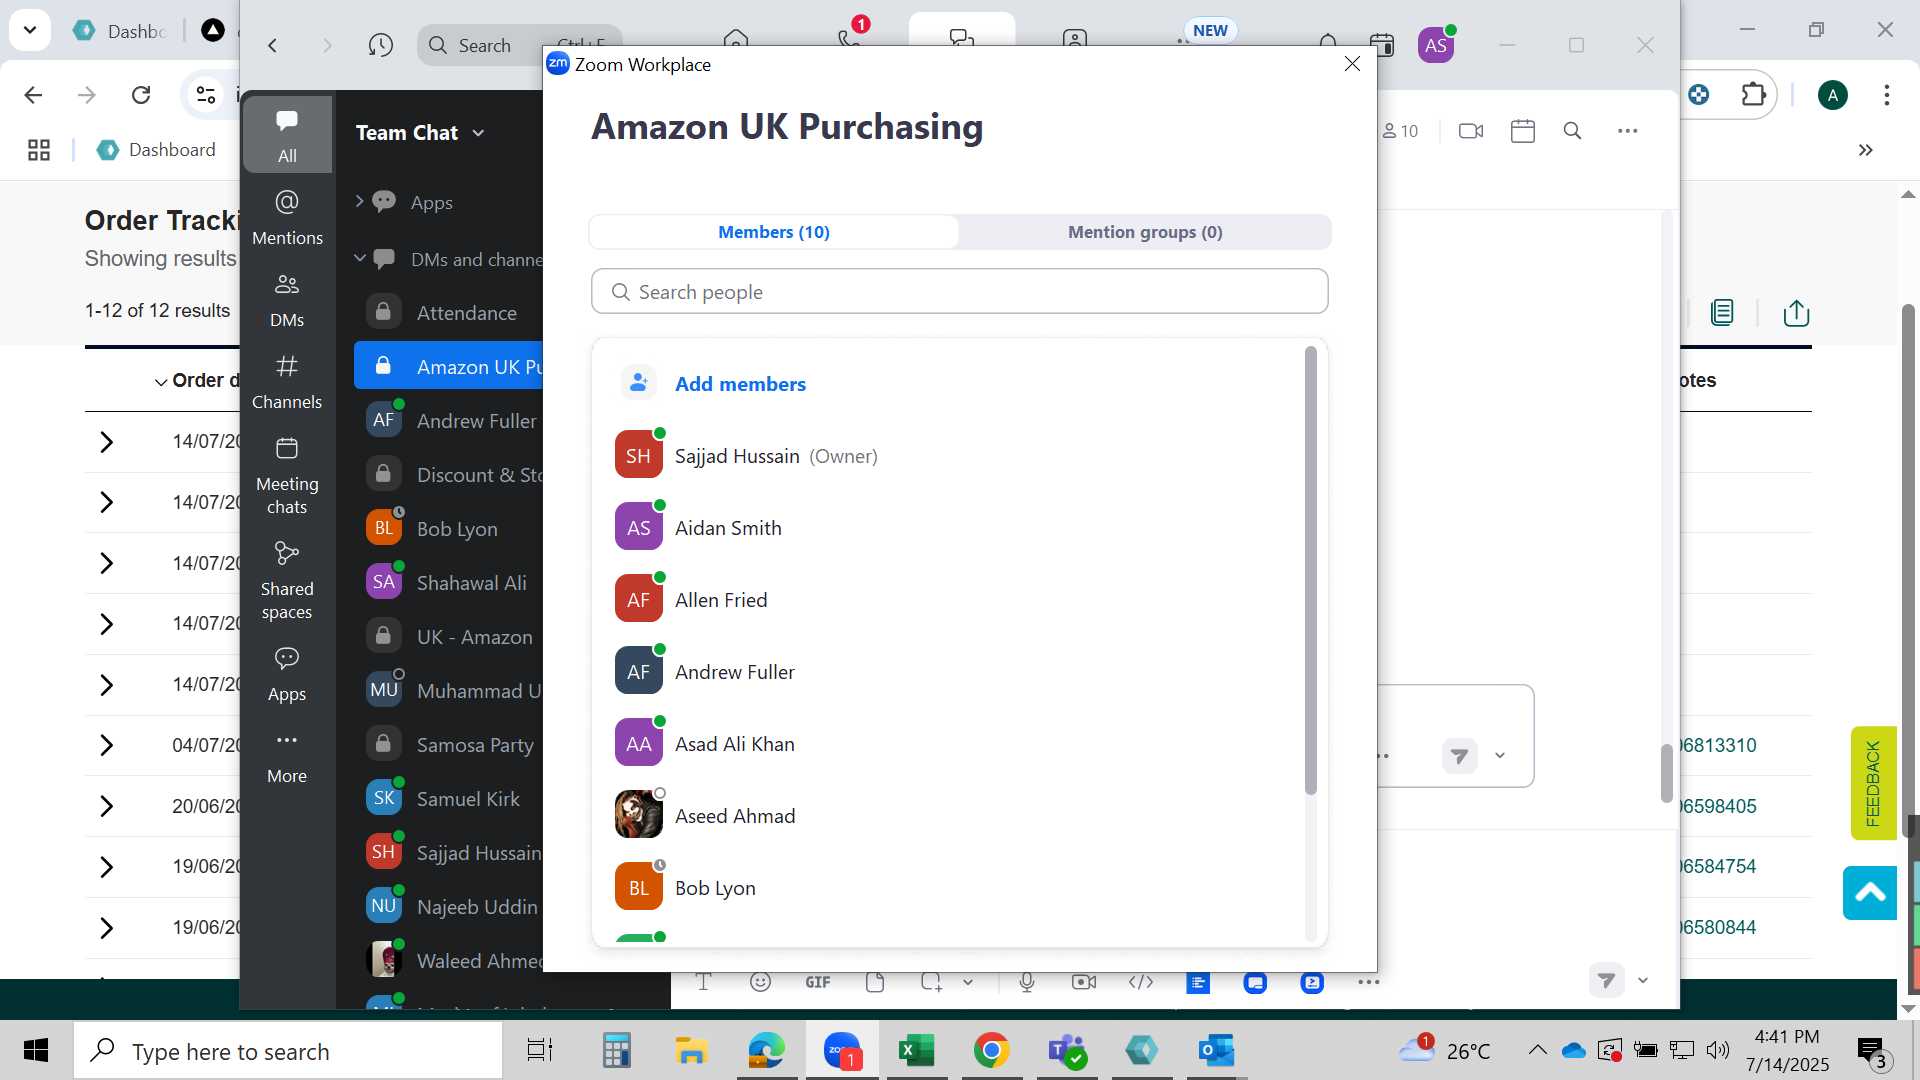The image size is (1920, 1080).
Task: Expand the first 14/07 order row
Action: [106, 442]
